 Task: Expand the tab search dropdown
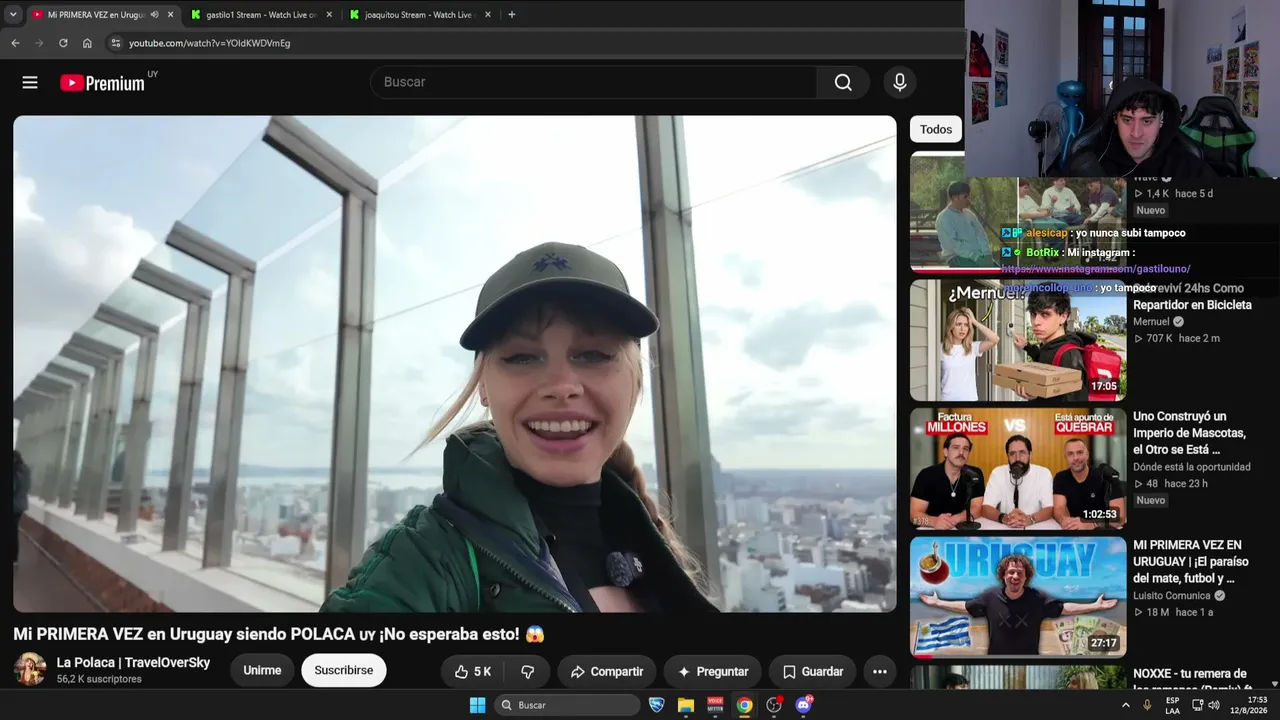coord(13,15)
